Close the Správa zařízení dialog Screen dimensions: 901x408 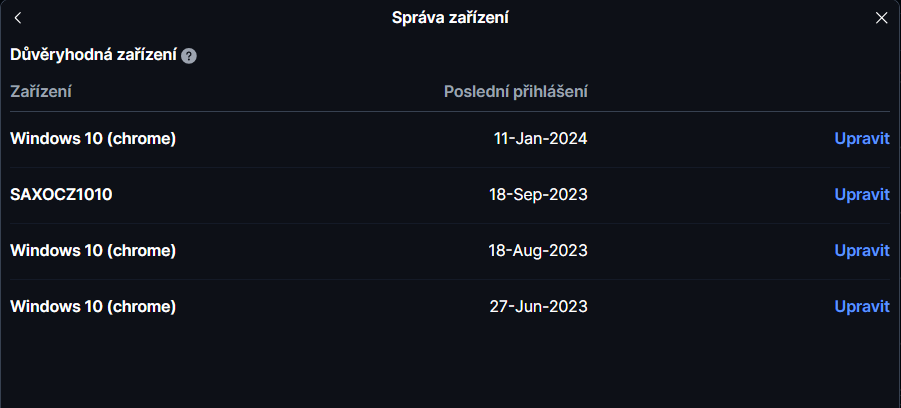click(x=881, y=18)
